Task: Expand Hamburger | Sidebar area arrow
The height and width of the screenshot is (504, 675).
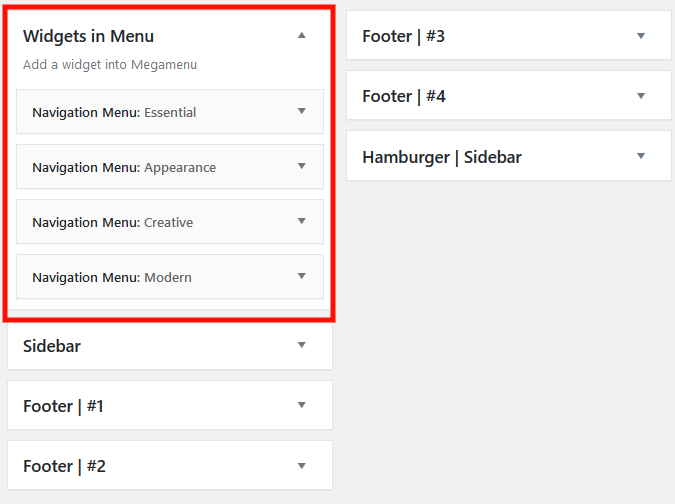Action: coord(641,156)
